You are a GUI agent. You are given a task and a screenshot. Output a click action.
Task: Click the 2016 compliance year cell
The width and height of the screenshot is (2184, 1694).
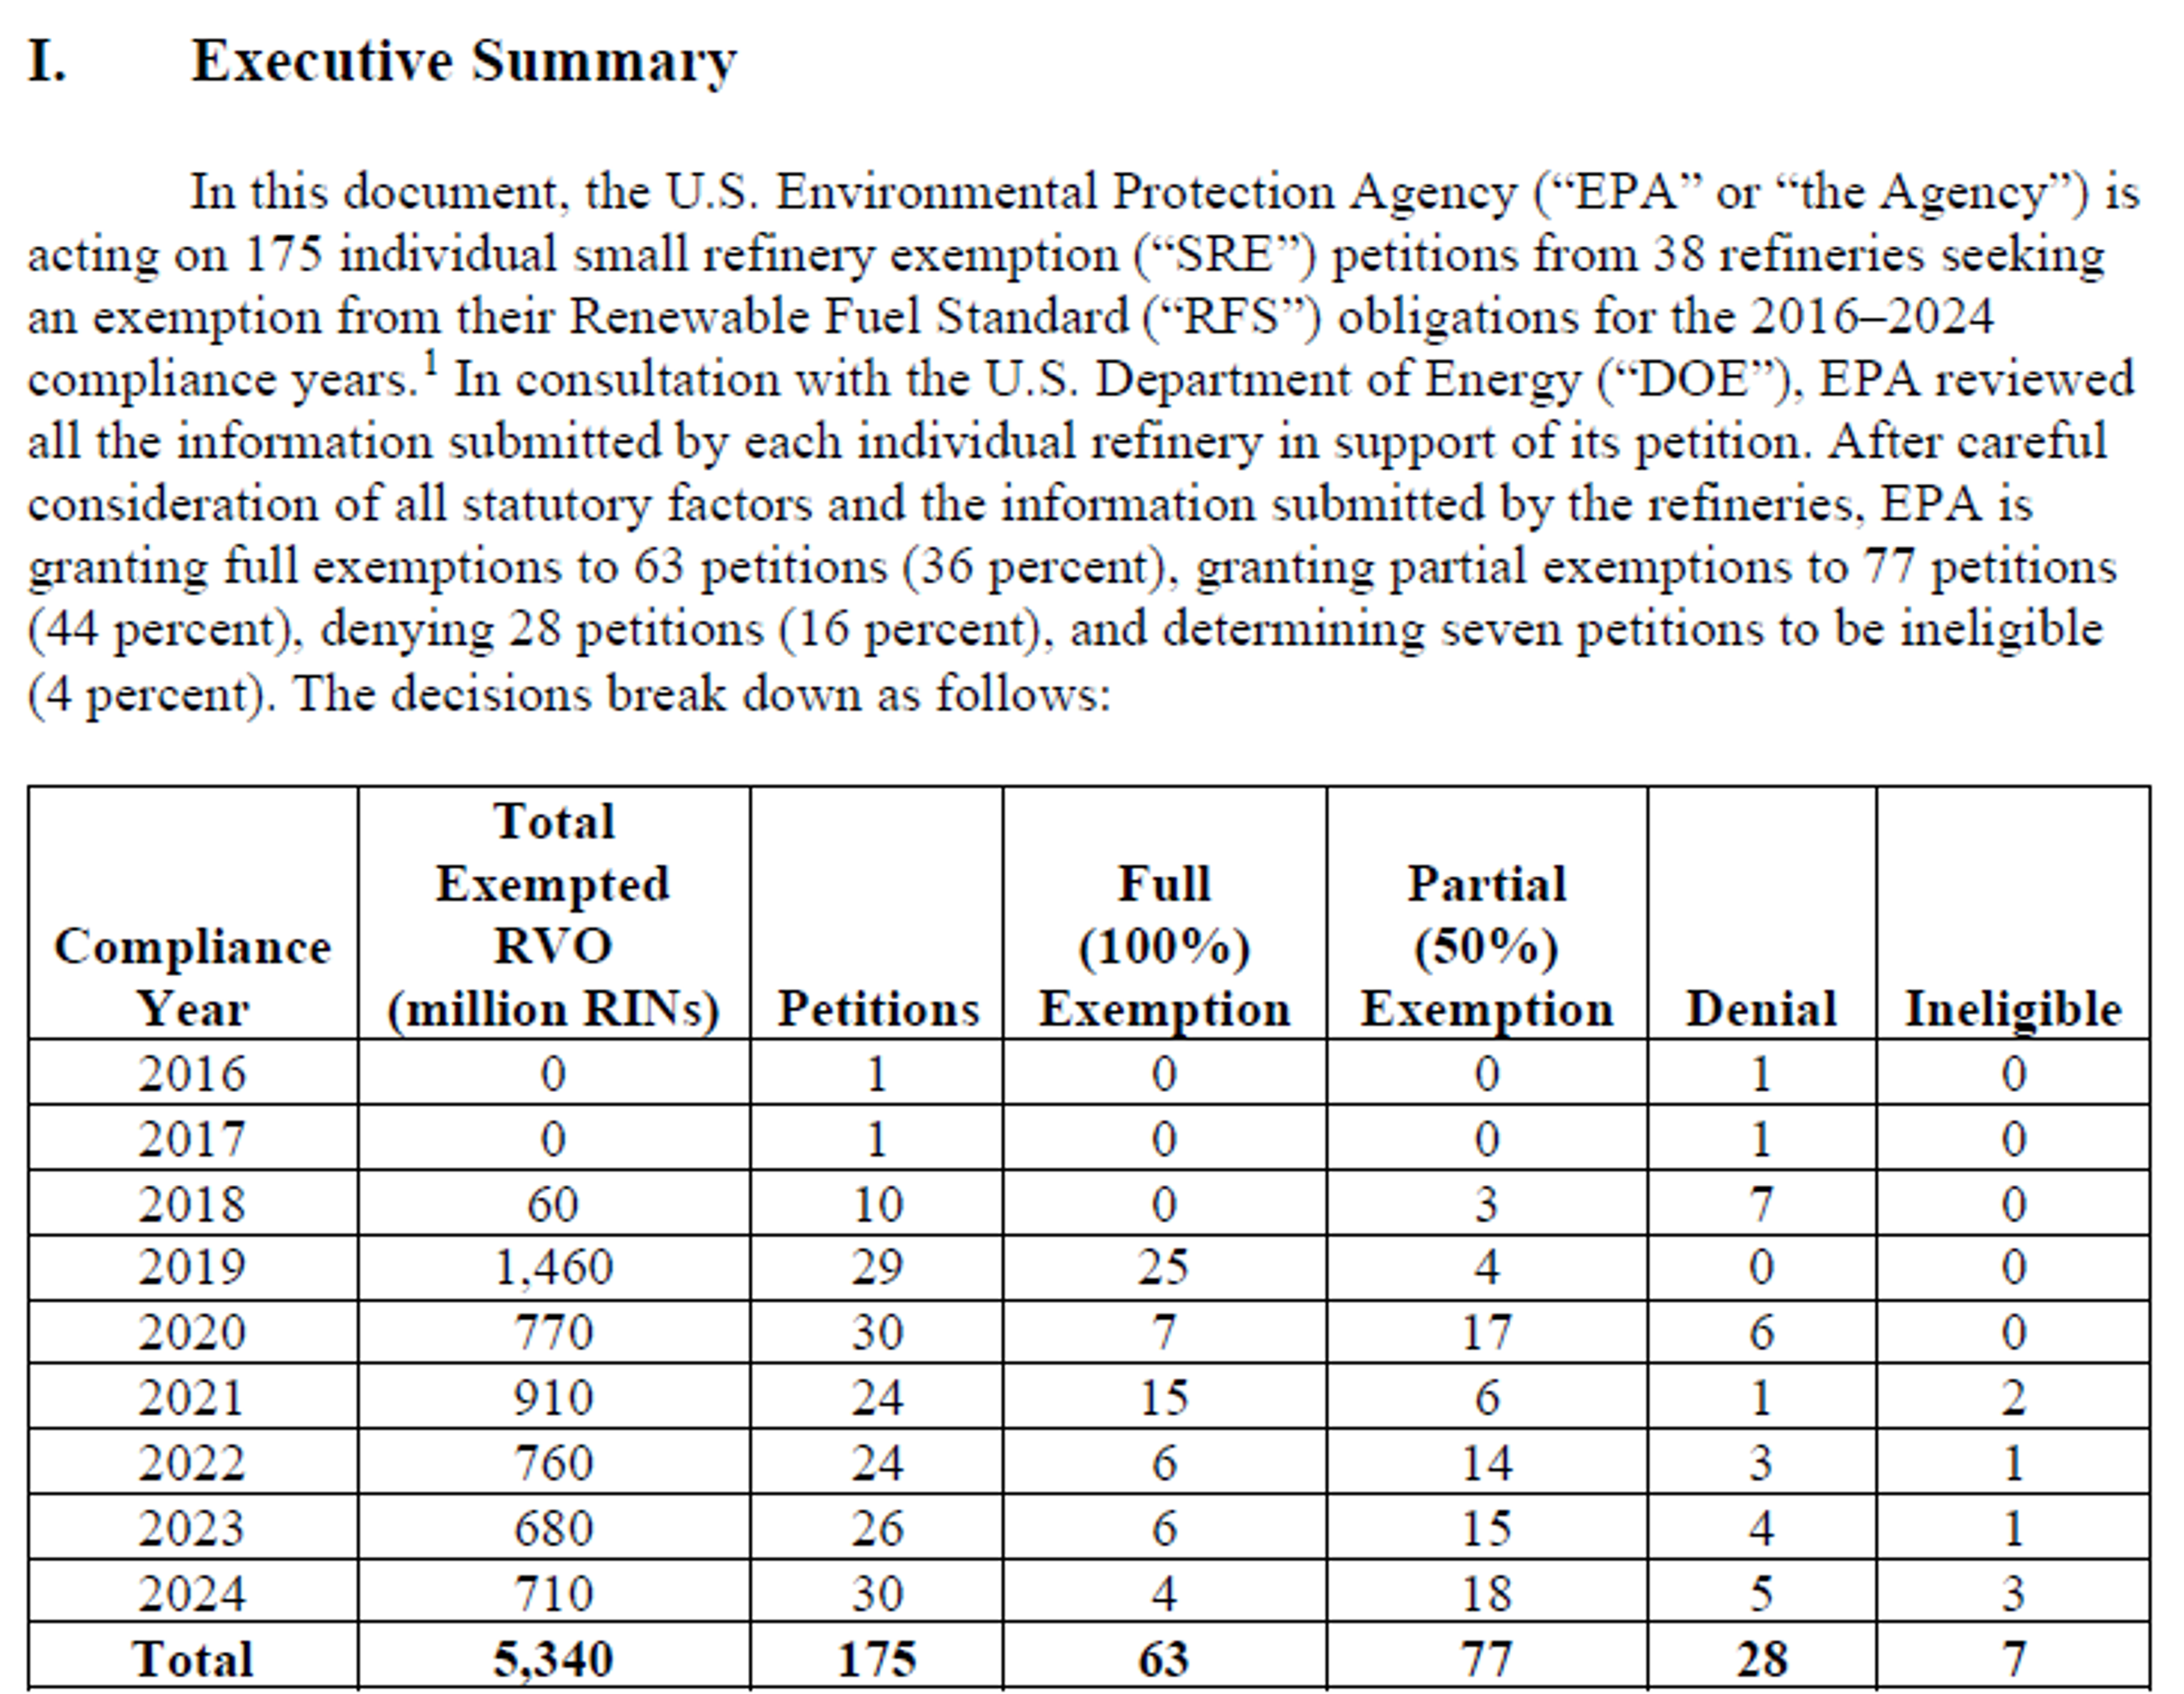coord(192,1073)
